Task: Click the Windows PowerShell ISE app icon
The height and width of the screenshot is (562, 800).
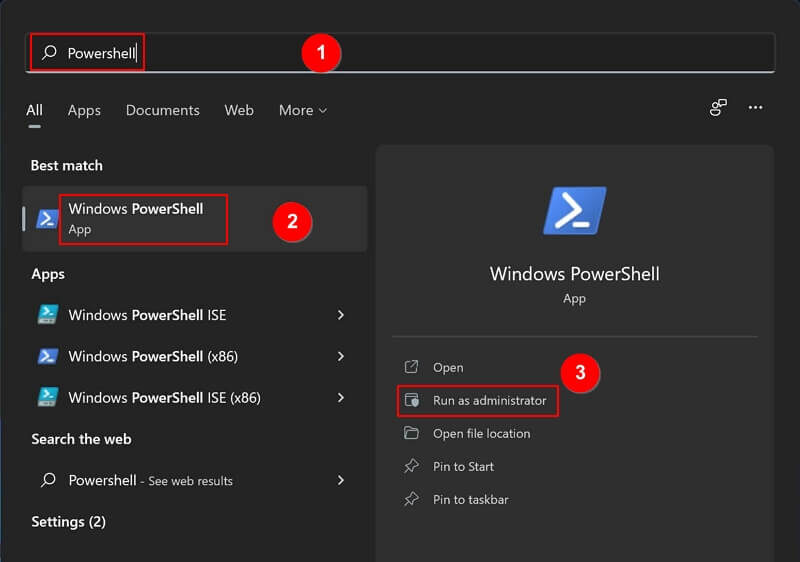Action: (48, 315)
